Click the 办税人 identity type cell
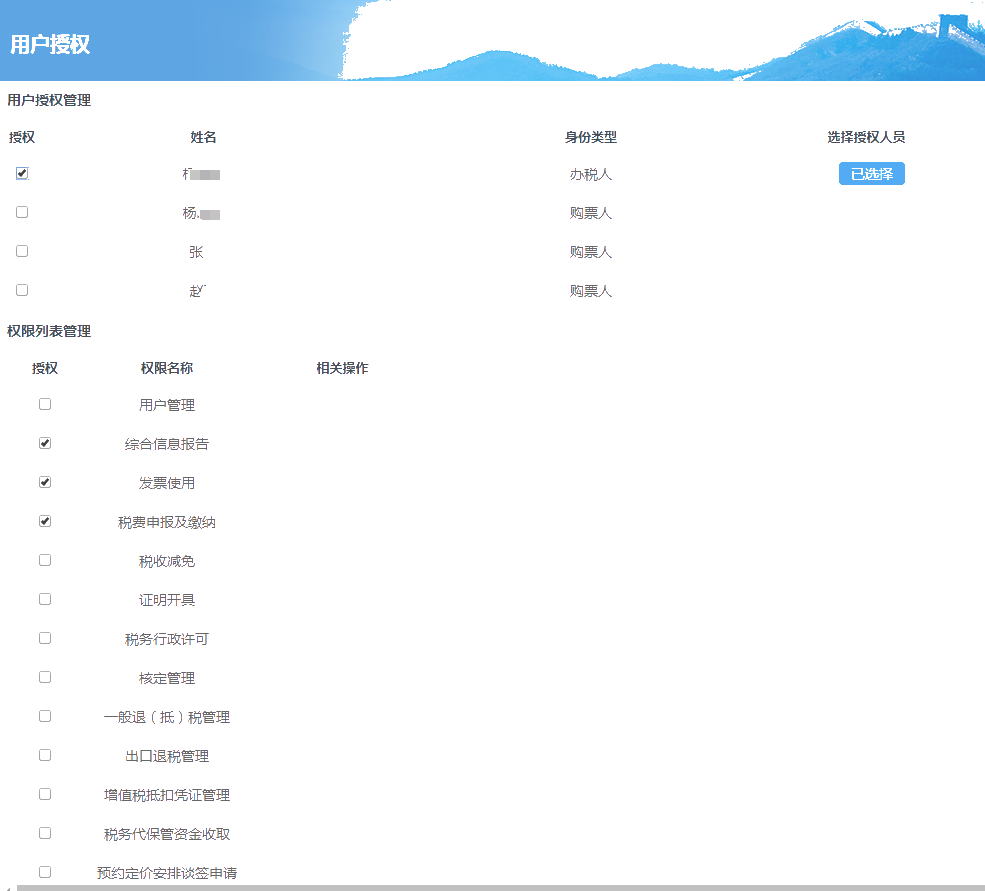The width and height of the screenshot is (985, 891). click(590, 175)
